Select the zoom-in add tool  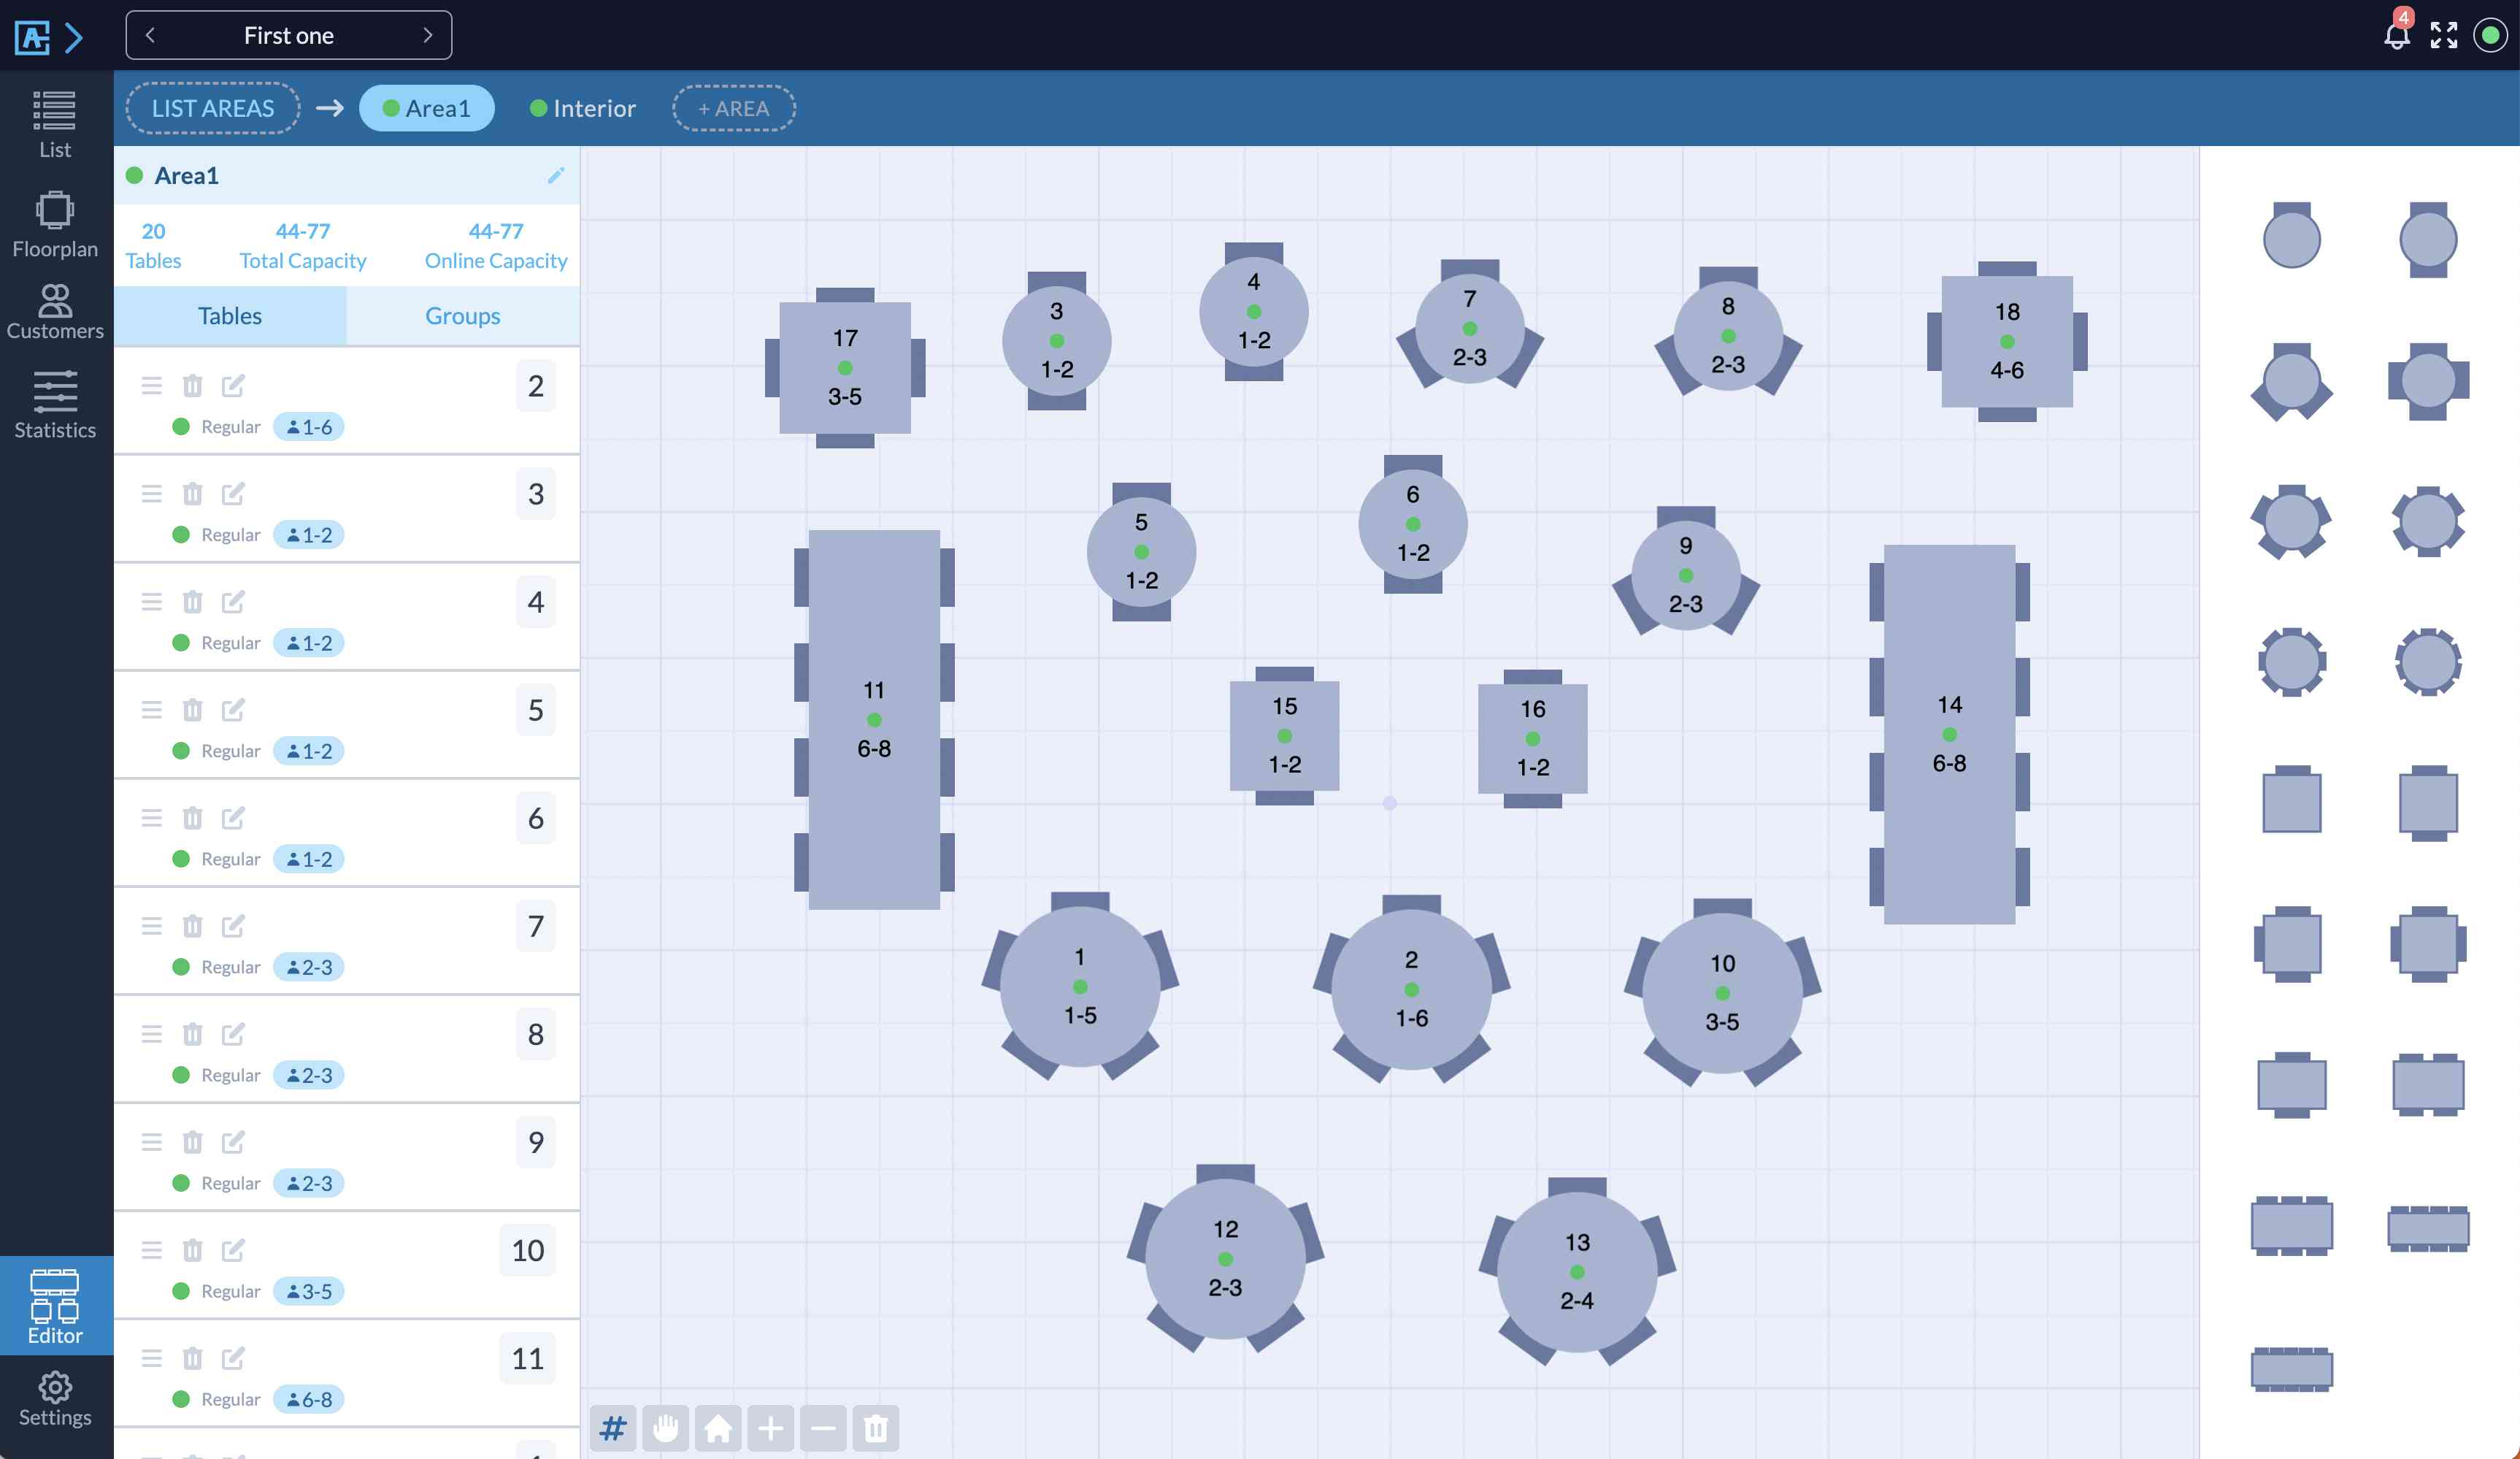(x=769, y=1428)
